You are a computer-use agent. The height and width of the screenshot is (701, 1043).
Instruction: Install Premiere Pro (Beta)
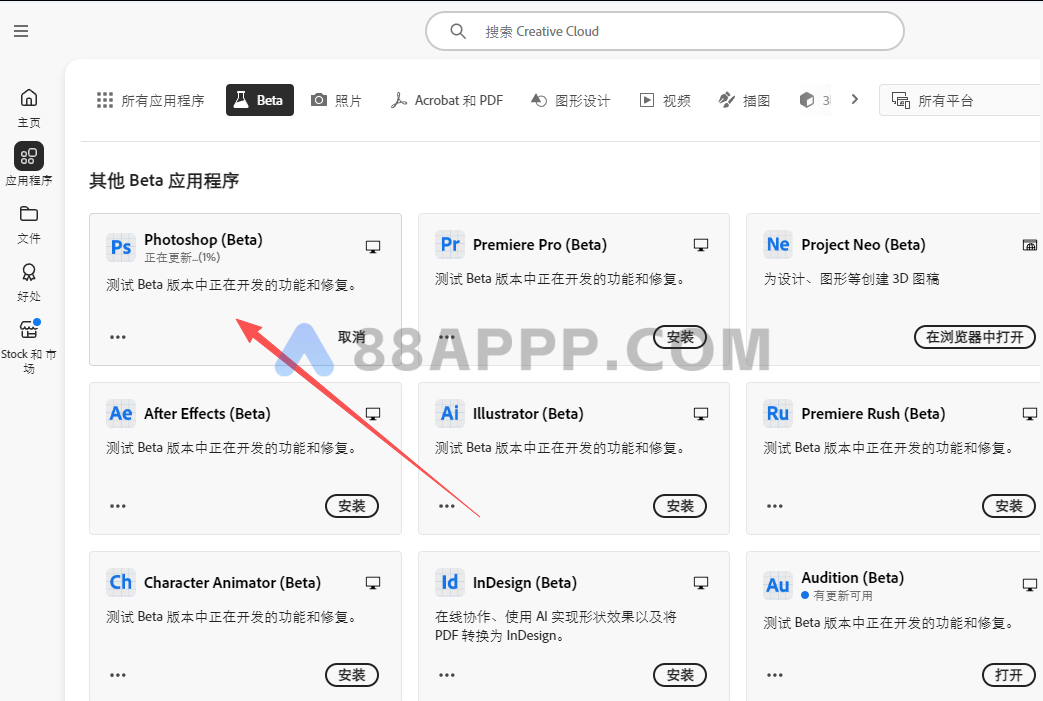[x=680, y=337]
